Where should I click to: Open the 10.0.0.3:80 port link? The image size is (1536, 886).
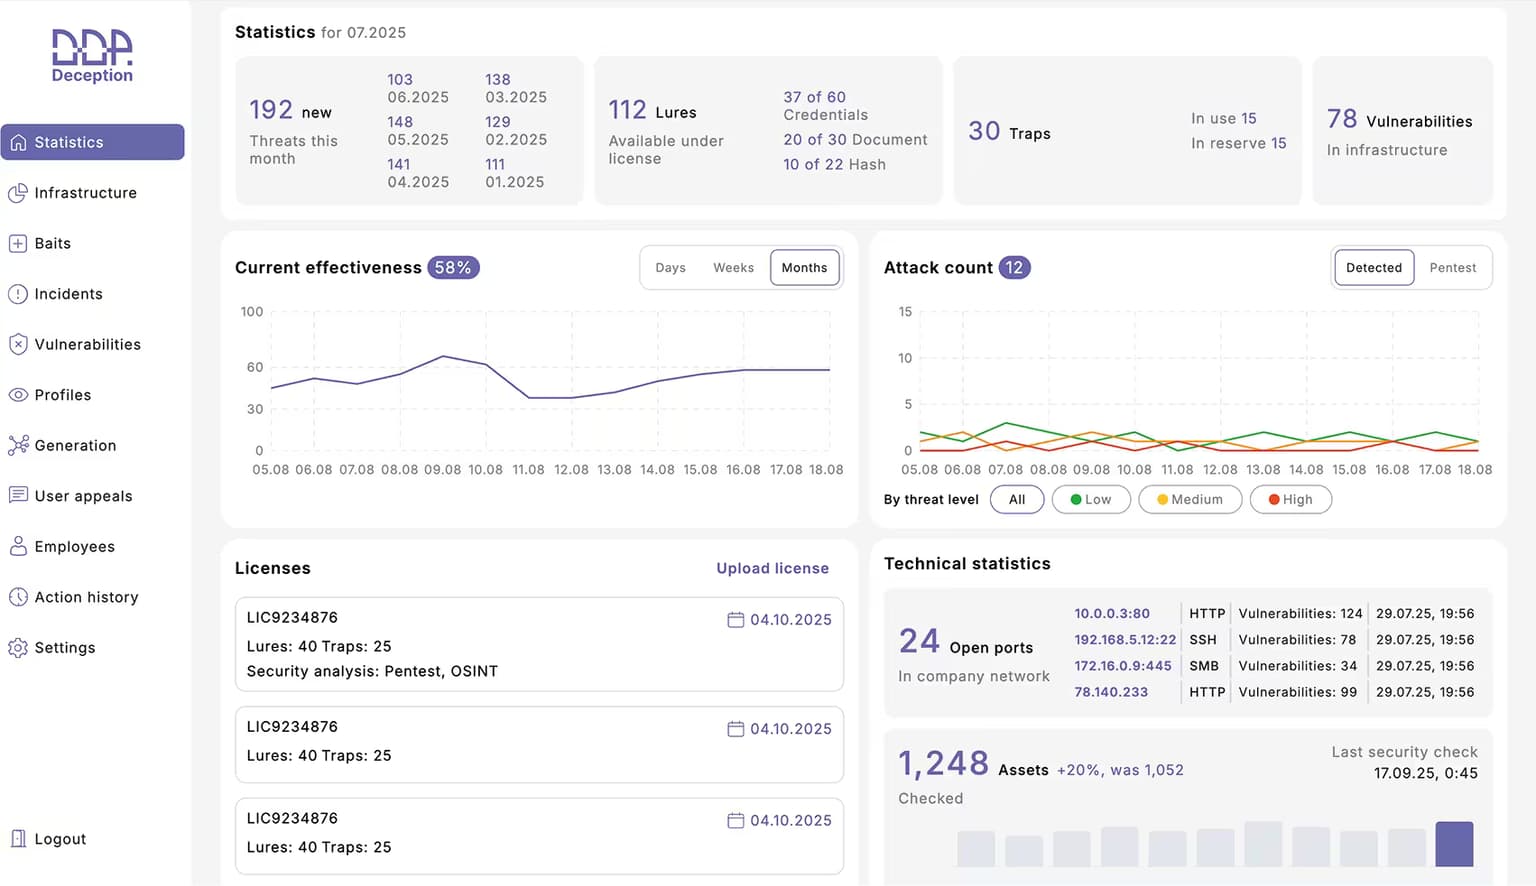(1112, 613)
